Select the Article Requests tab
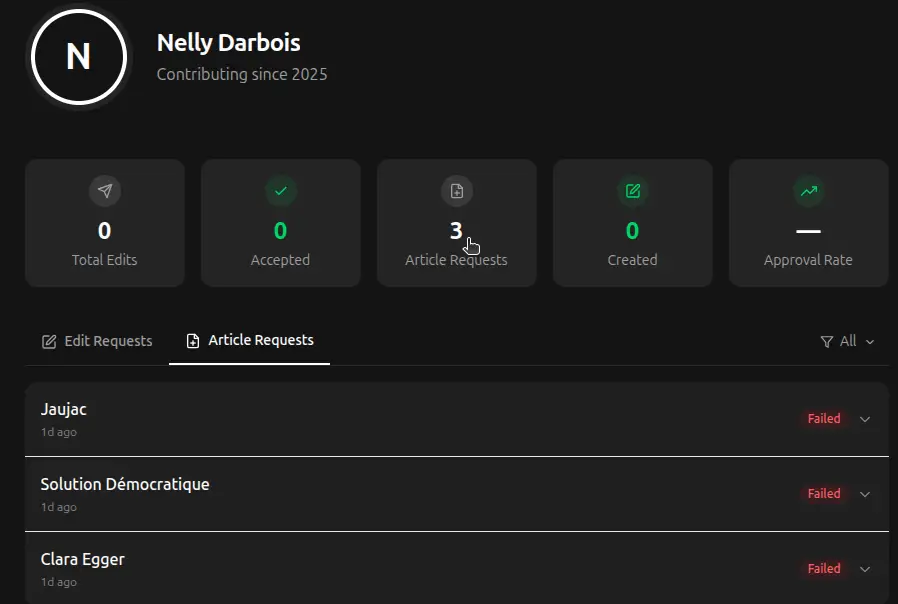Image resolution: width=898 pixels, height=604 pixels. 250,341
